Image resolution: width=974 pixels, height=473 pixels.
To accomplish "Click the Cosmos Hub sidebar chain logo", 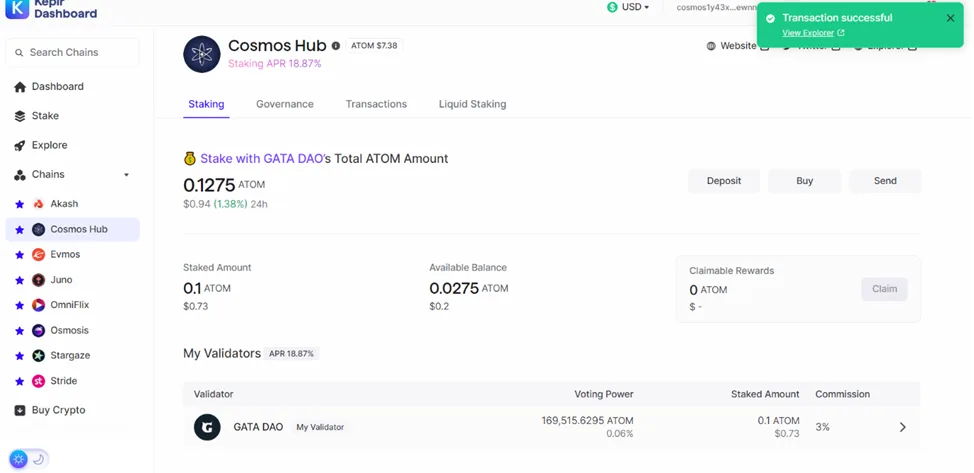I will (39, 229).
